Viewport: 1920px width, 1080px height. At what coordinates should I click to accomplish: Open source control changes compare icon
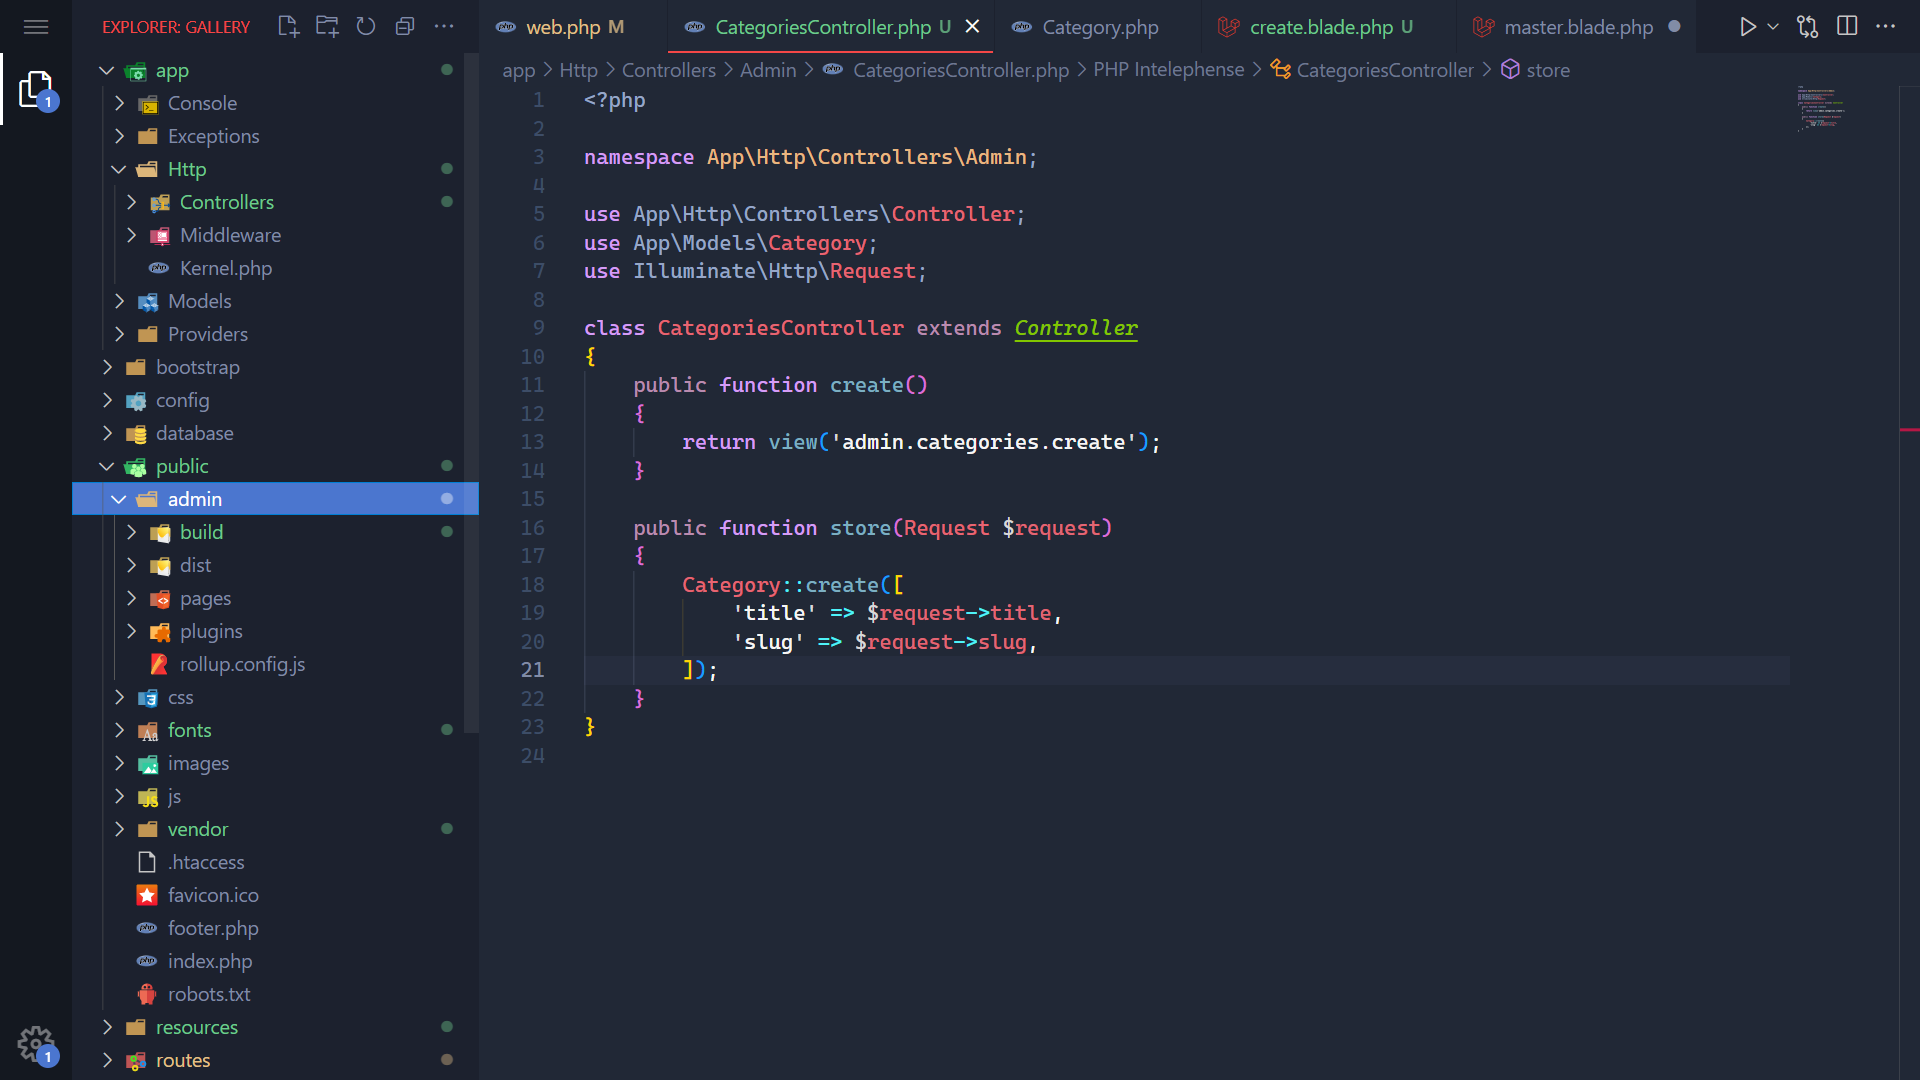pos(1808,27)
